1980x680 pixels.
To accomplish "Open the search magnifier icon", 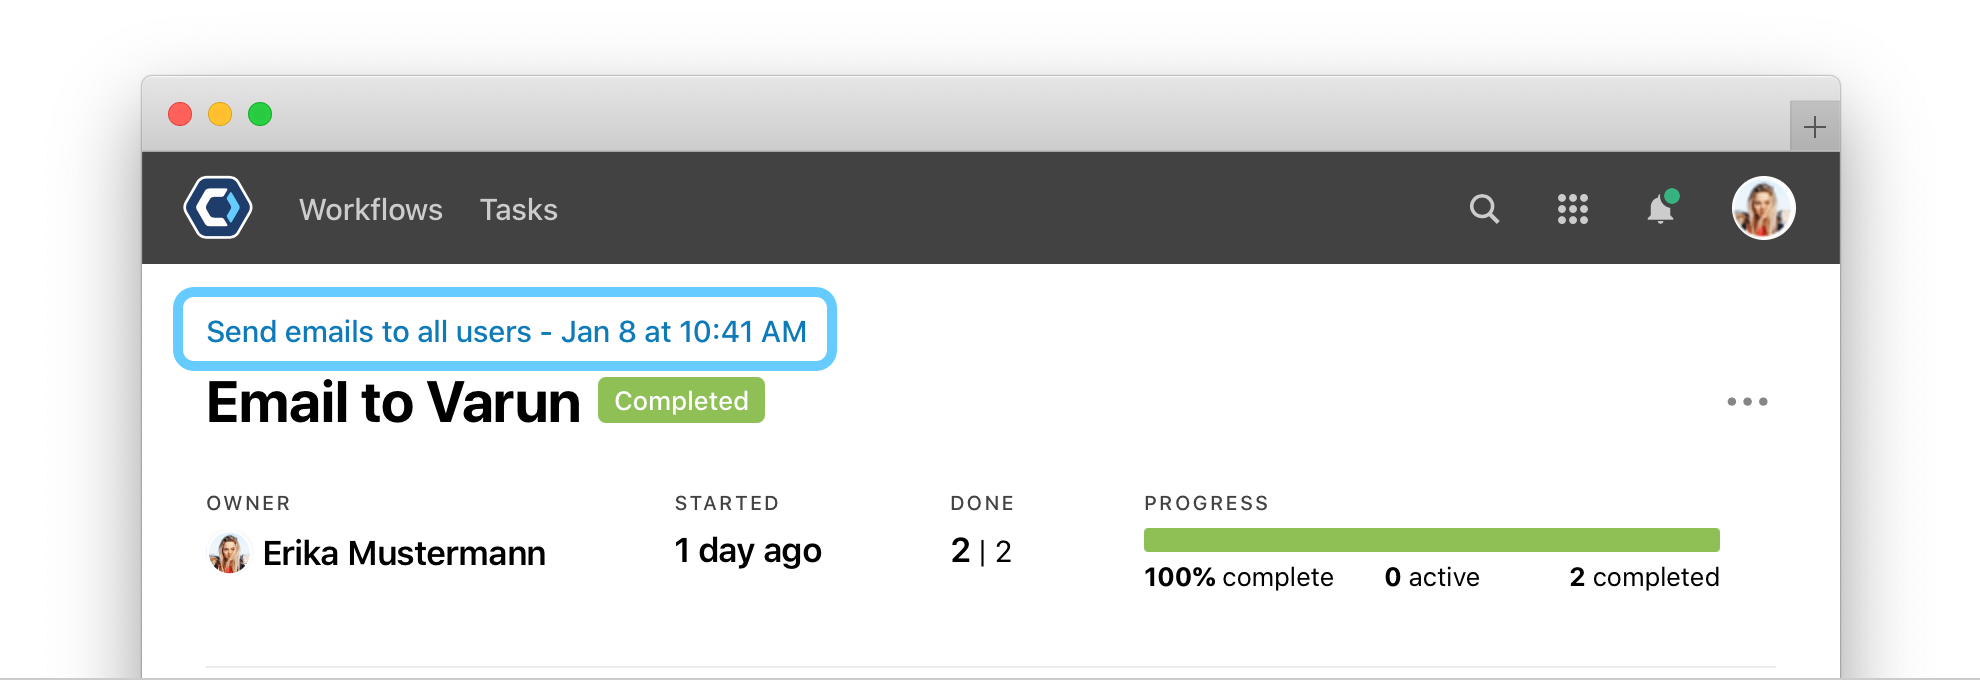I will [x=1484, y=209].
